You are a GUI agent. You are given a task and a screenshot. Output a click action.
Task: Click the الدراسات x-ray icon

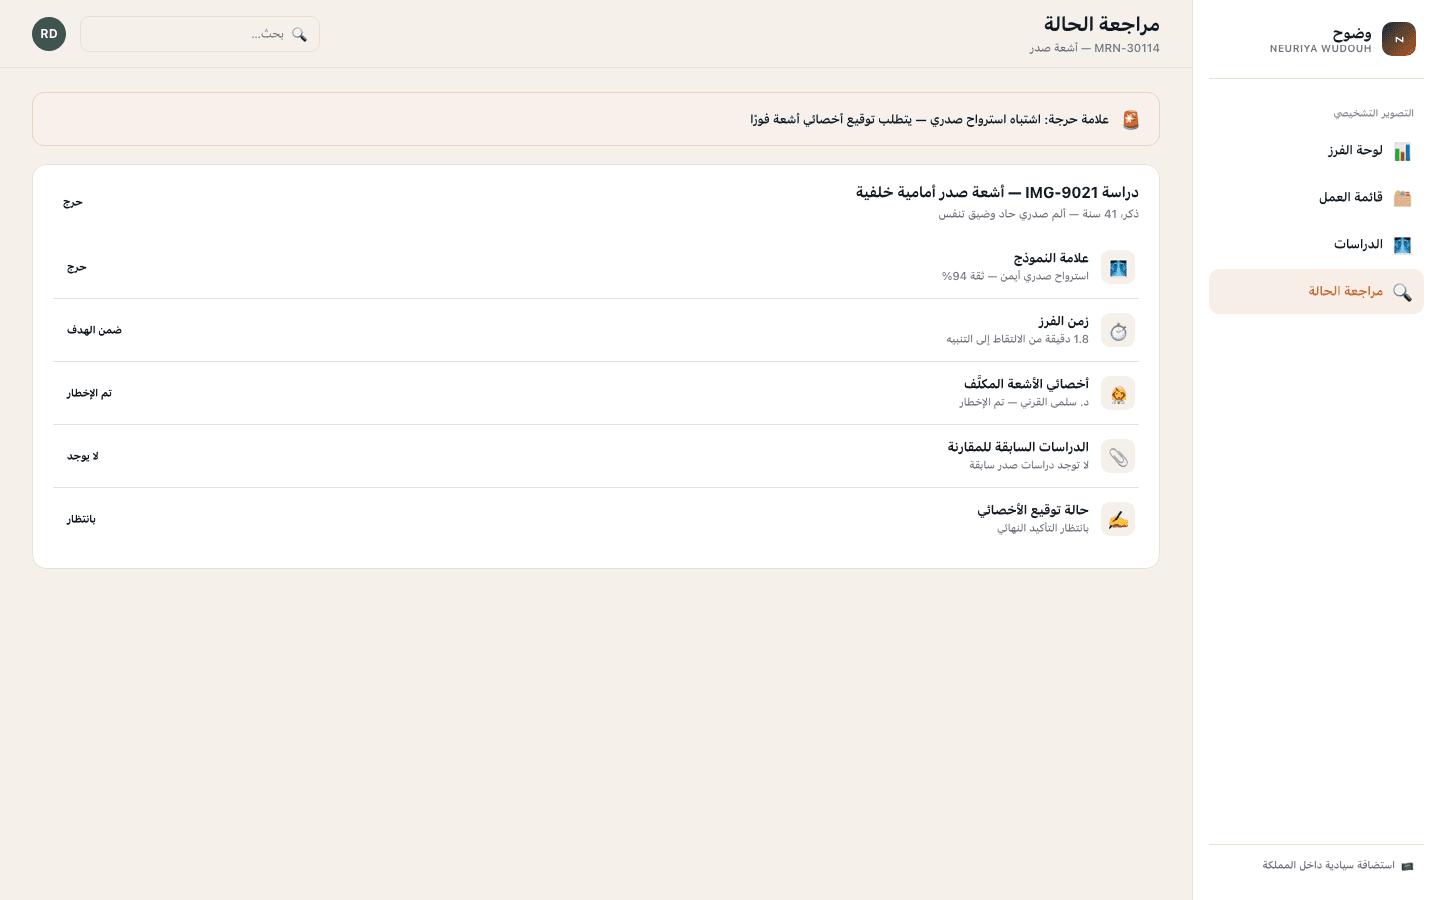1402,245
